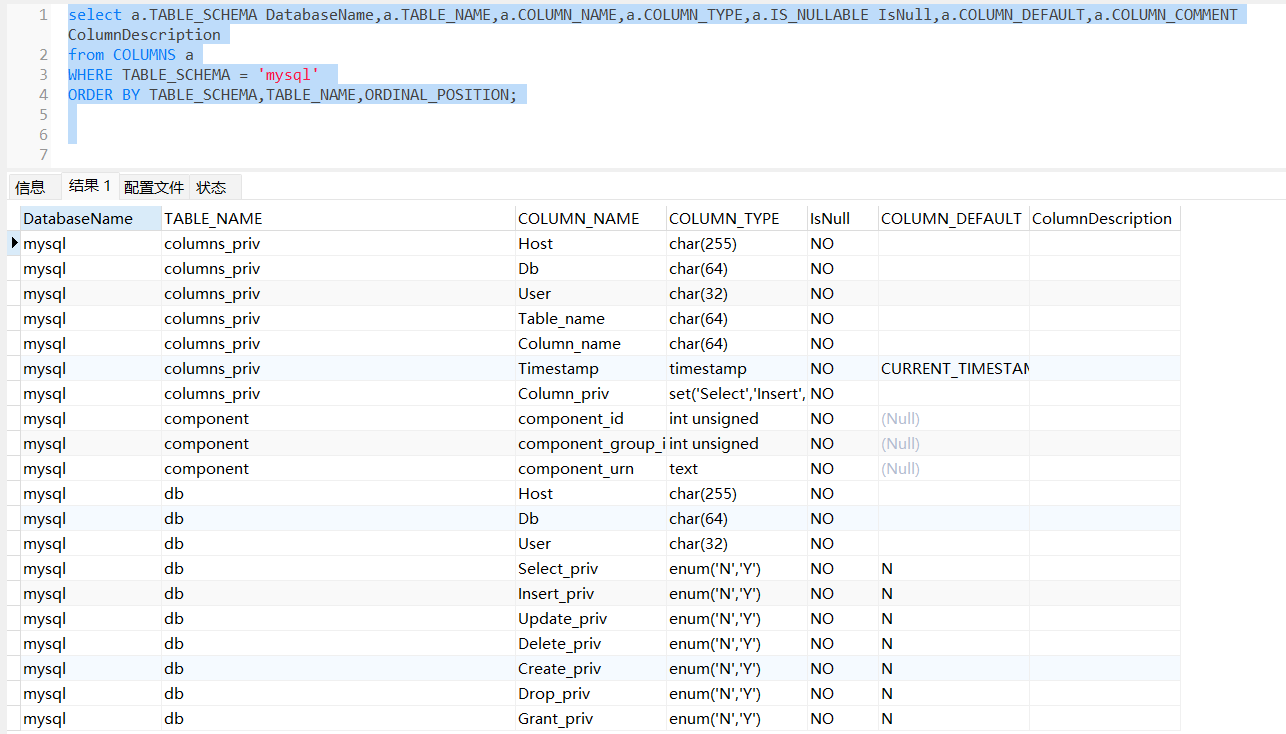The width and height of the screenshot is (1286, 734).
Task: Click the COLUMN_TYPE column header
Action: pyautogui.click(x=737, y=218)
